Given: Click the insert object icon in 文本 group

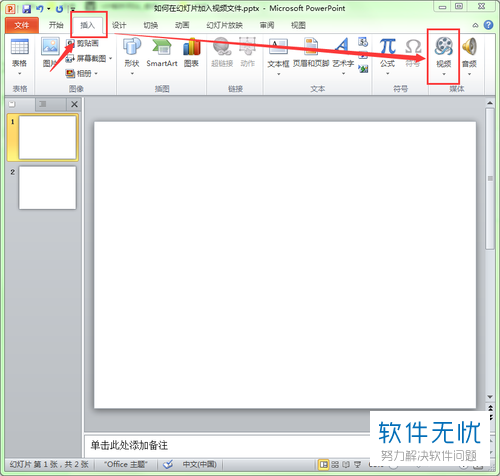Looking at the screenshot, I should click(363, 68).
